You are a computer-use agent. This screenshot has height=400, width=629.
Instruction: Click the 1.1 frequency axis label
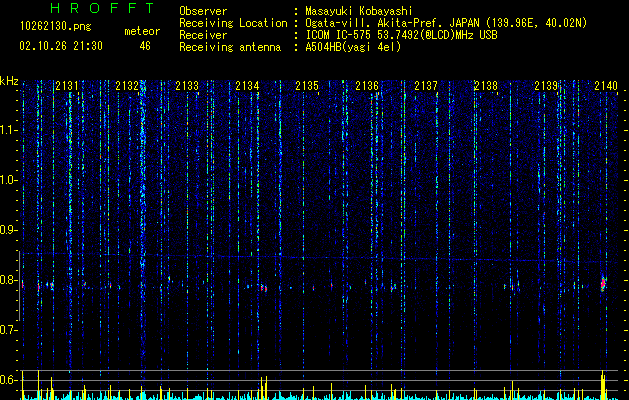(9, 130)
